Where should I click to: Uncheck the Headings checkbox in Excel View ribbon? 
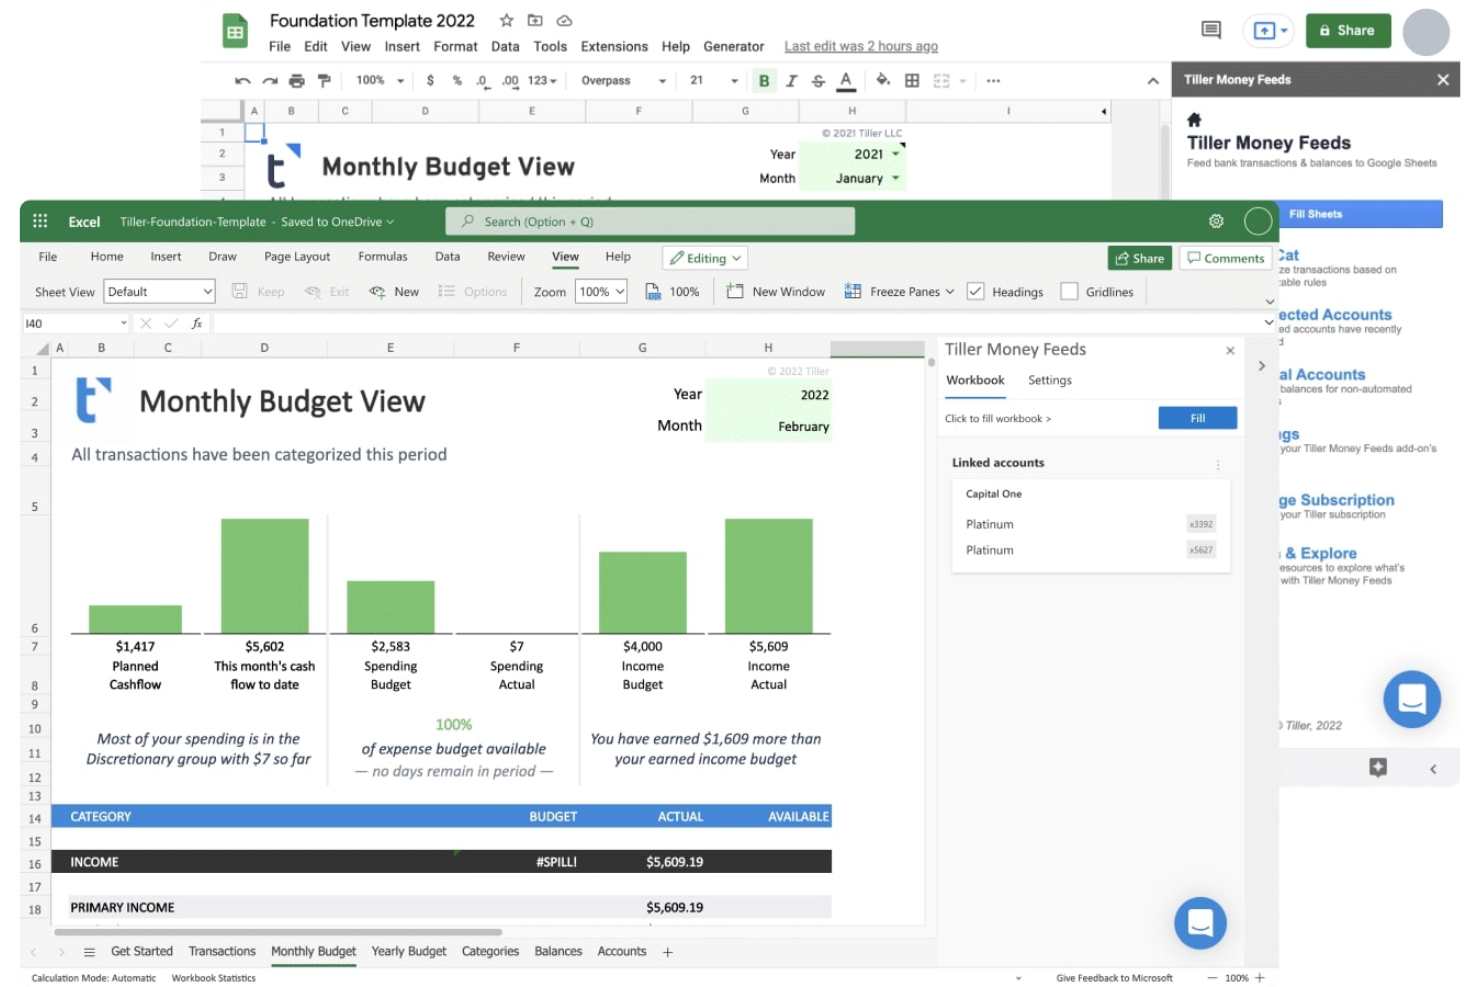click(x=976, y=291)
